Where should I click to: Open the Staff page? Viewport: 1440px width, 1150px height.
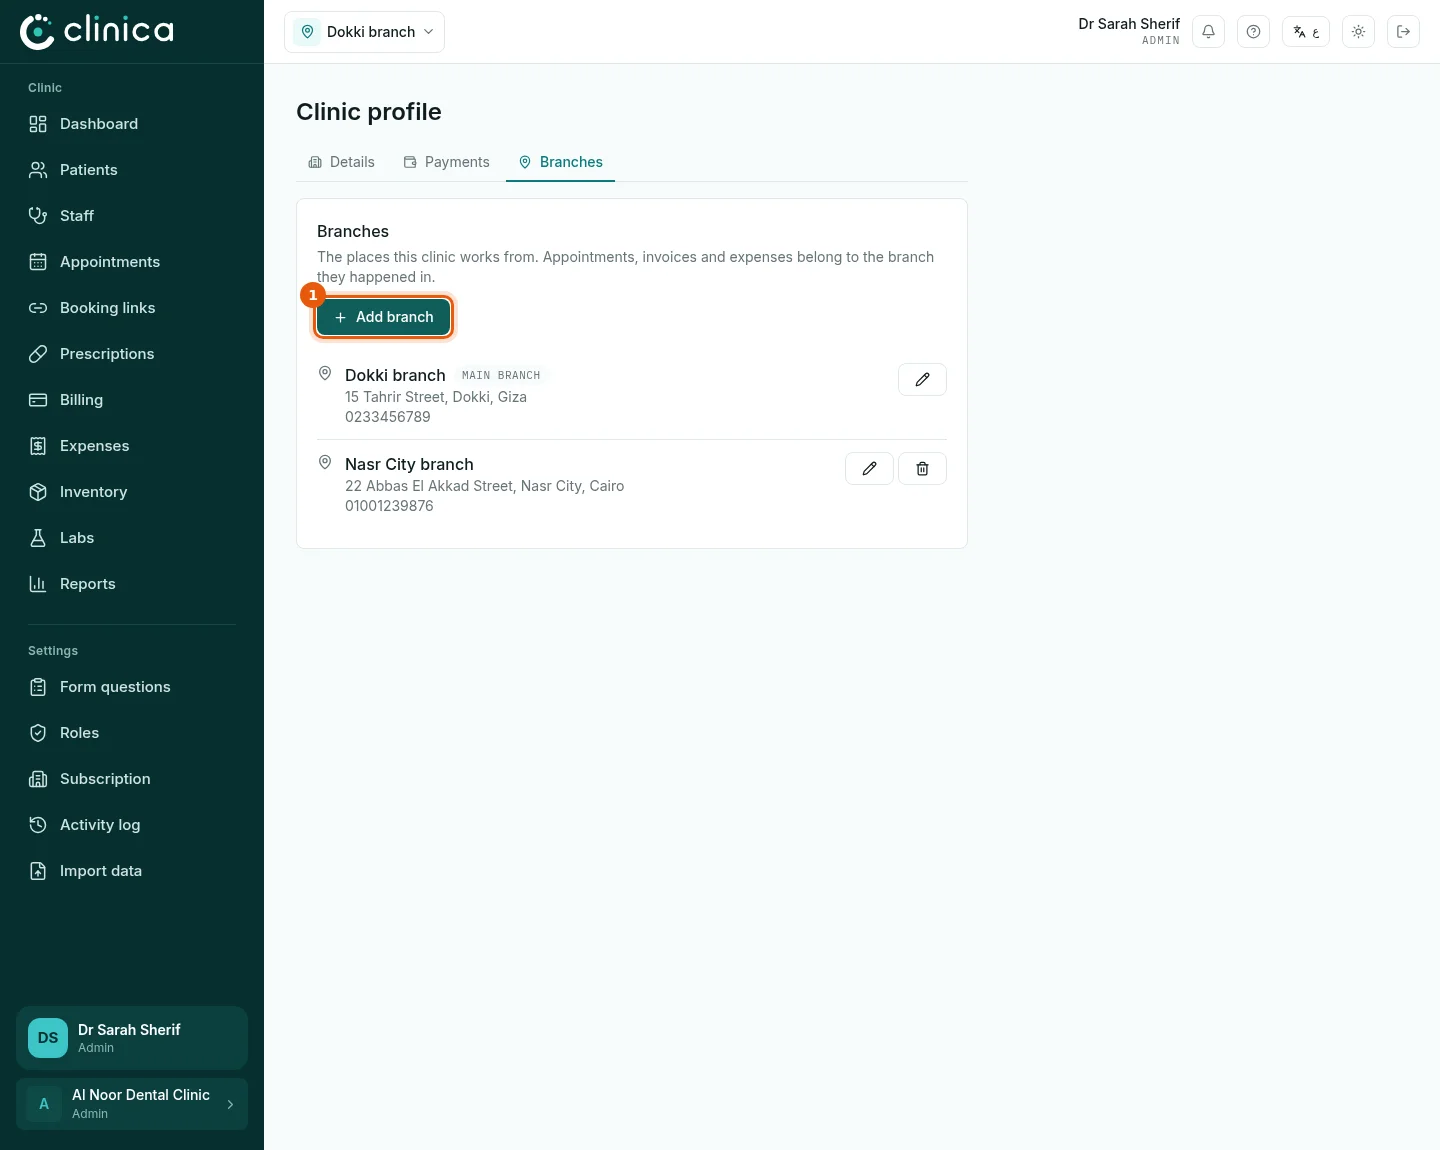tap(132, 216)
